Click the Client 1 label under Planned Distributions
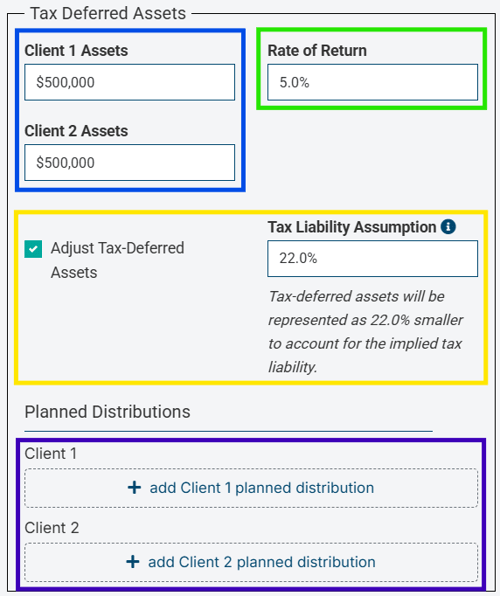The height and width of the screenshot is (596, 500). (51, 453)
